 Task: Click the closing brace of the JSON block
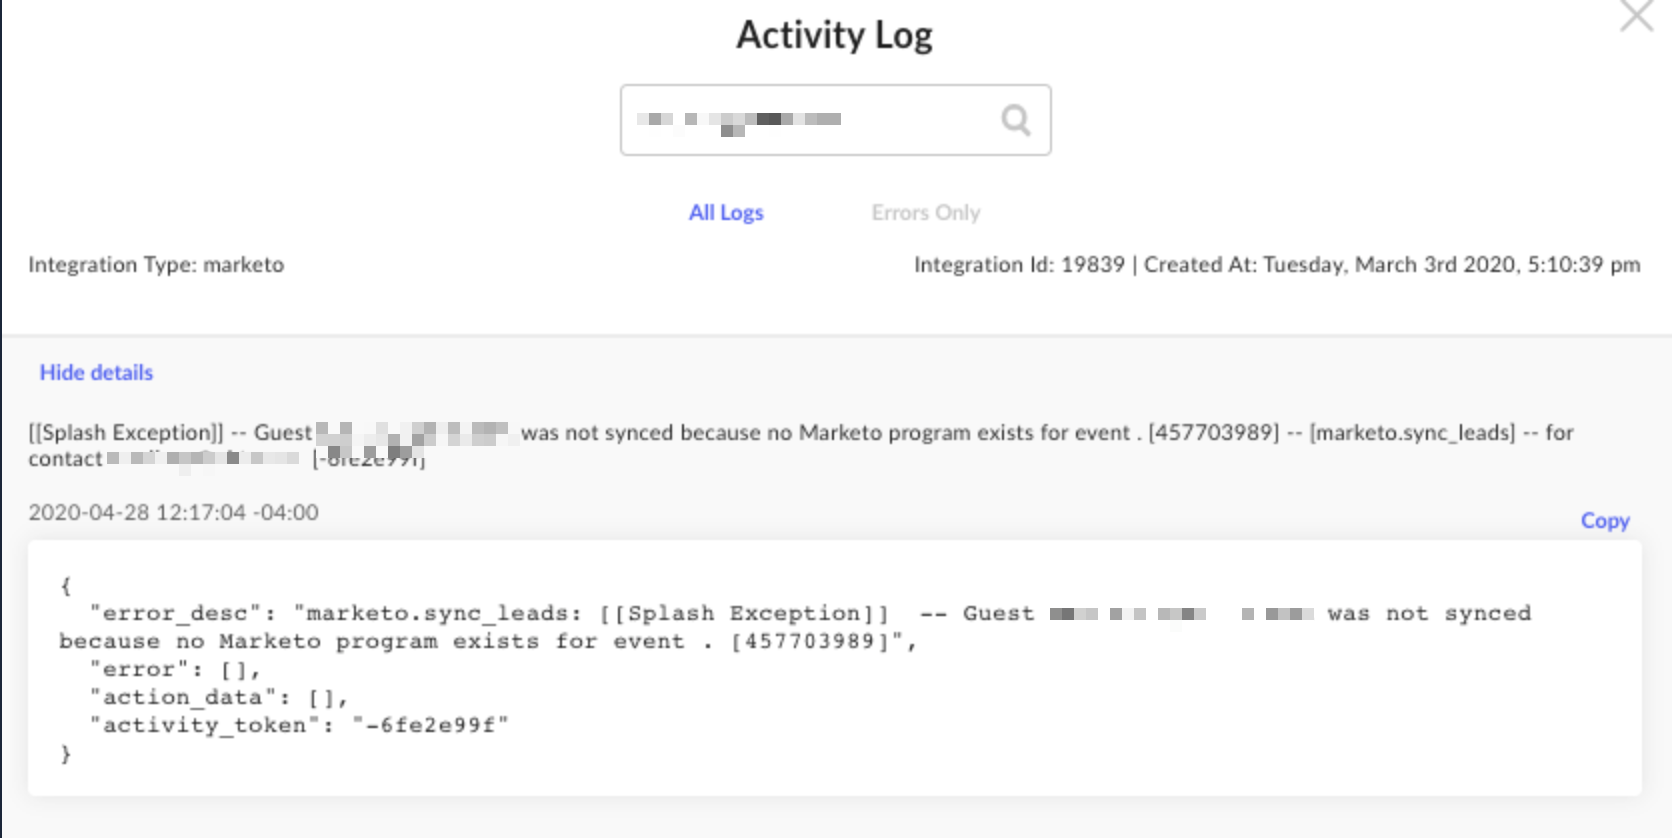pos(66,754)
